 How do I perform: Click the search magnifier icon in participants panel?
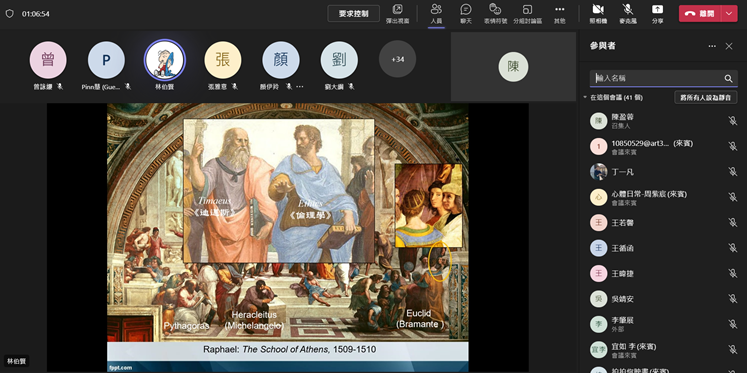click(x=728, y=79)
